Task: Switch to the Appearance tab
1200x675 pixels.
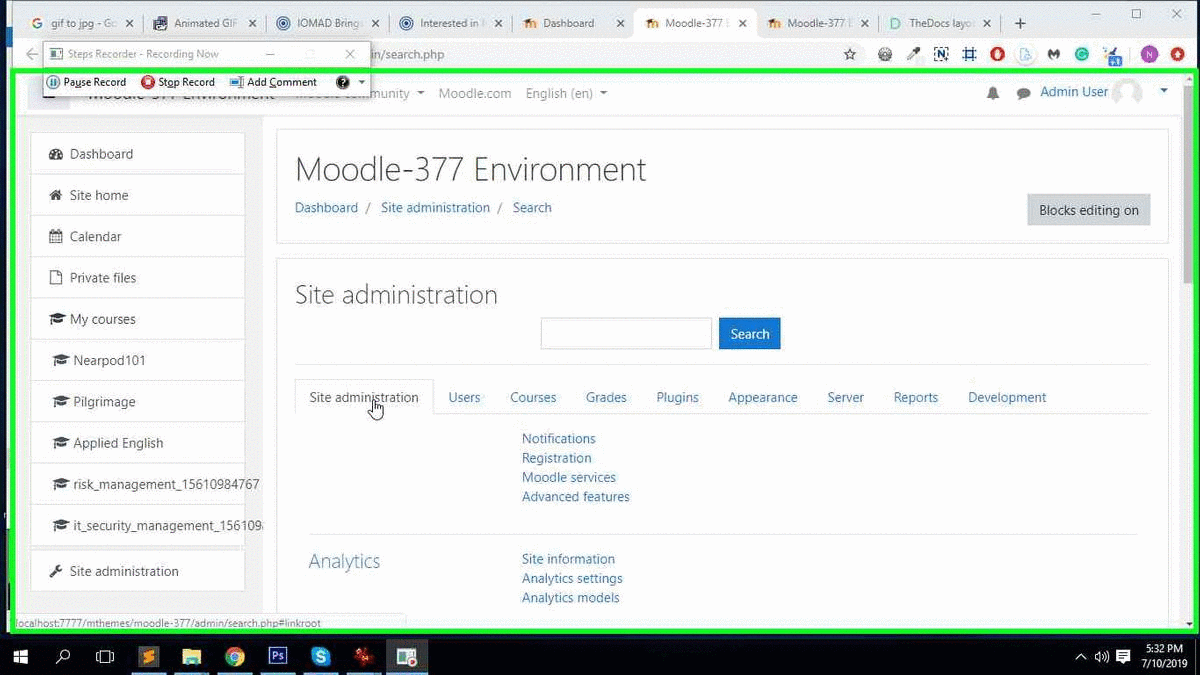Action: (763, 397)
